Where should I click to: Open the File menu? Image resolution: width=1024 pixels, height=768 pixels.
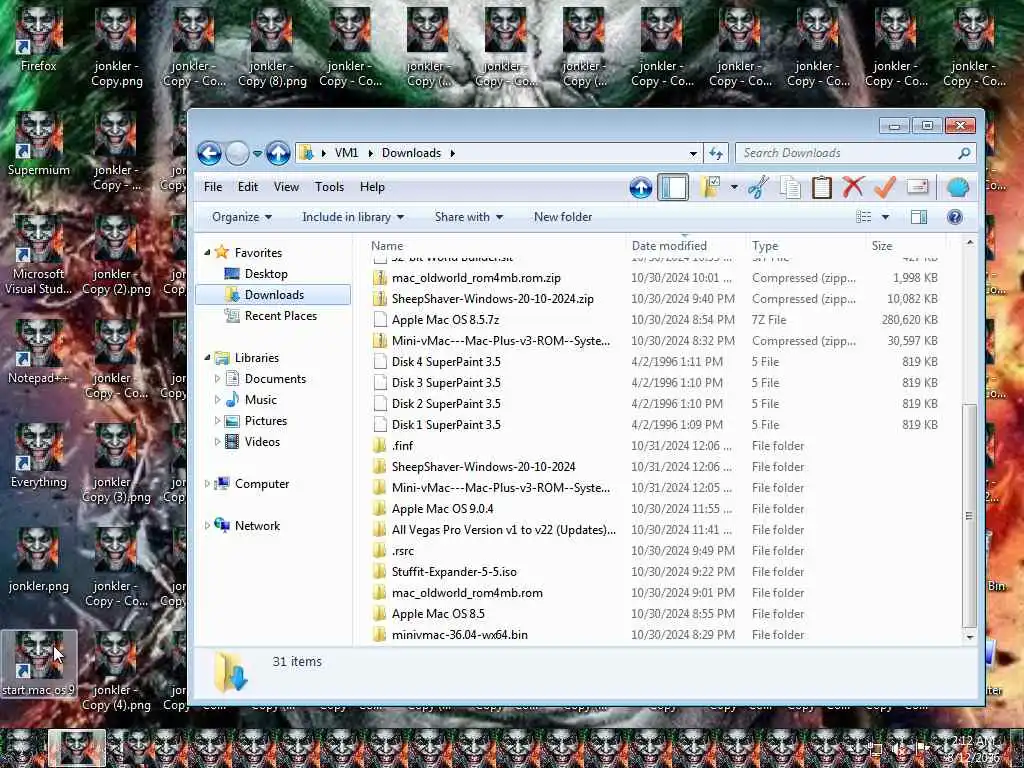click(x=213, y=187)
